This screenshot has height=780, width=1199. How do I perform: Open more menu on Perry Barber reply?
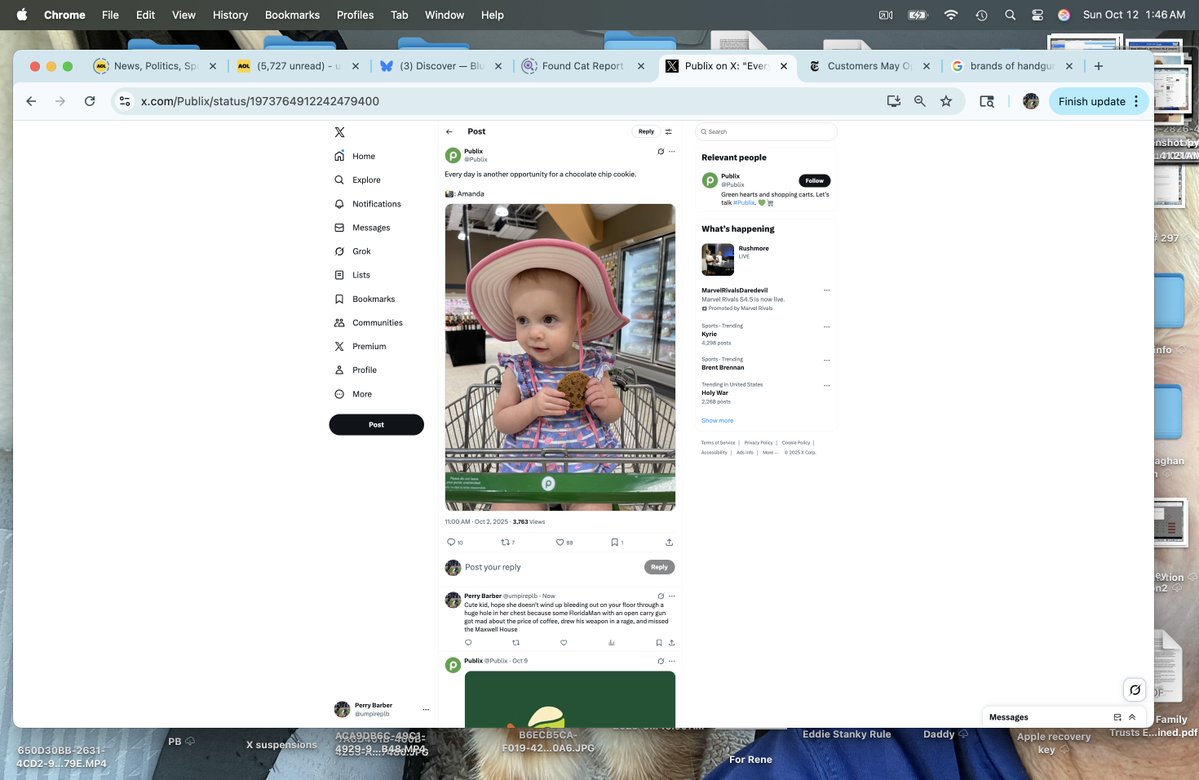tap(672, 596)
